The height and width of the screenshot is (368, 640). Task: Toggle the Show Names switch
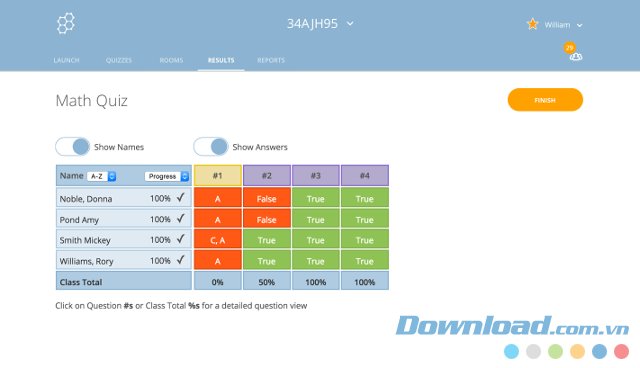(x=73, y=146)
